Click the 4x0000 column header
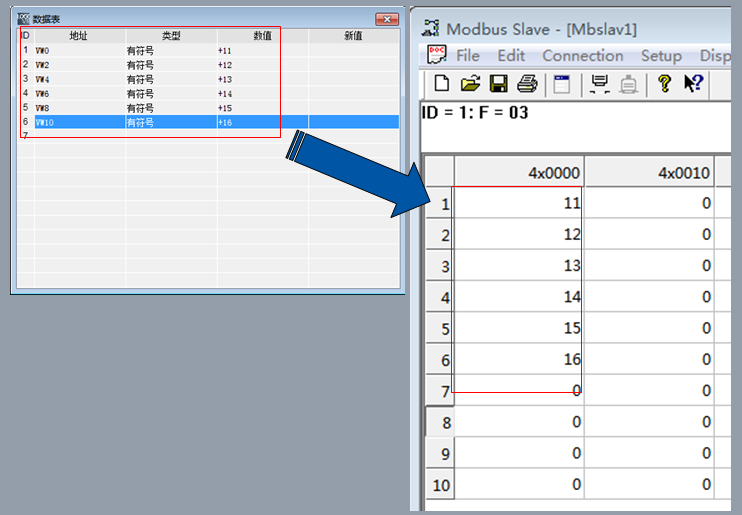This screenshot has width=742, height=515. pos(519,172)
